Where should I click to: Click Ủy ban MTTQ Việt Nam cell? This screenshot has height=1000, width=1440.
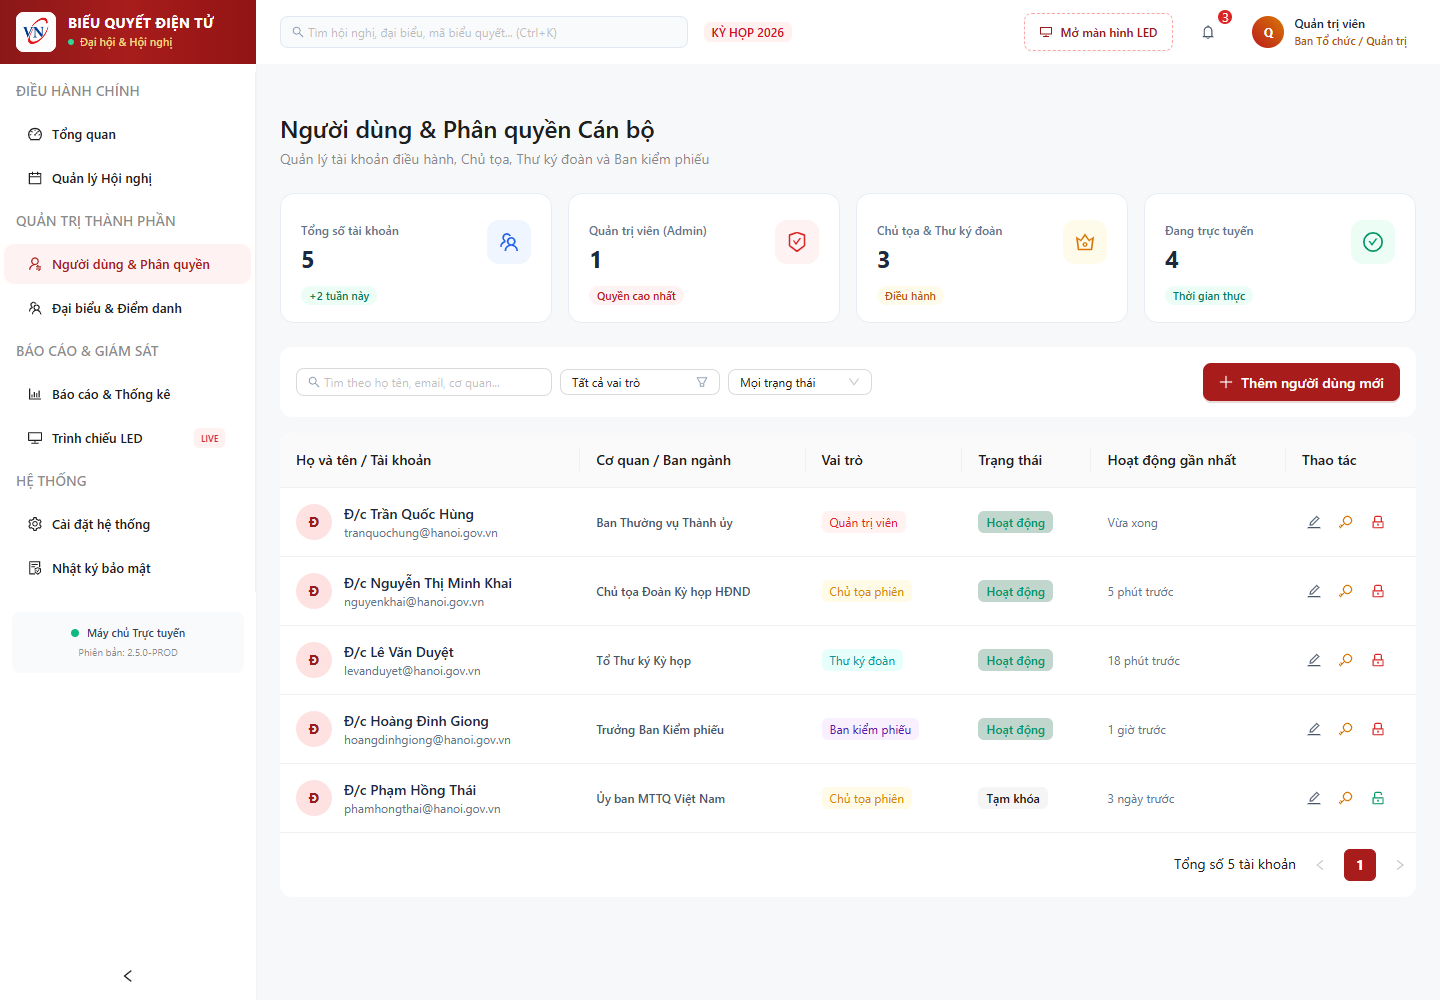click(661, 798)
